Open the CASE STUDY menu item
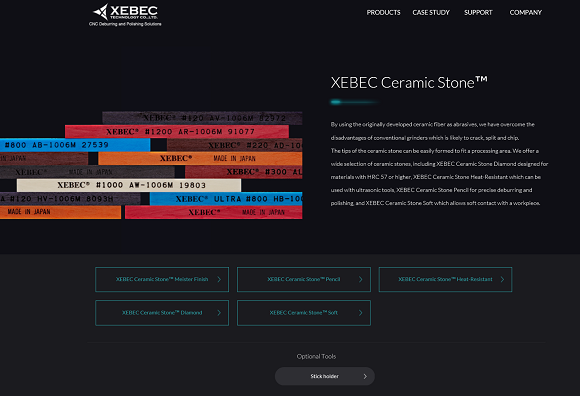 (x=431, y=13)
